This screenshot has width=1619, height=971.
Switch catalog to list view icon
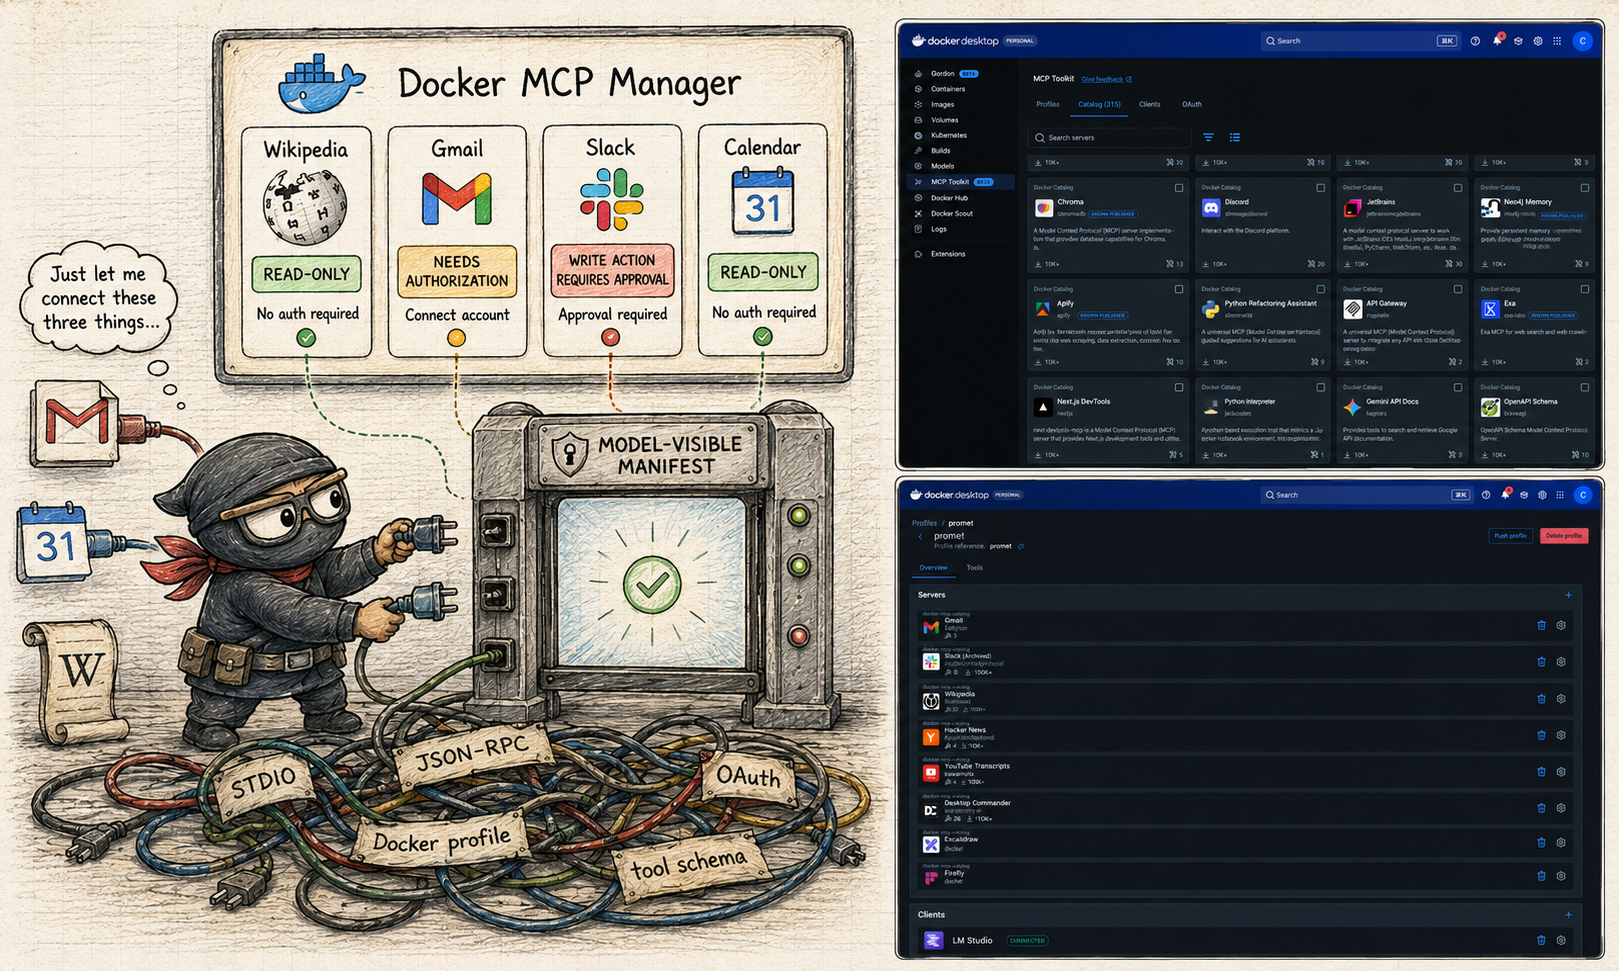point(1235,138)
